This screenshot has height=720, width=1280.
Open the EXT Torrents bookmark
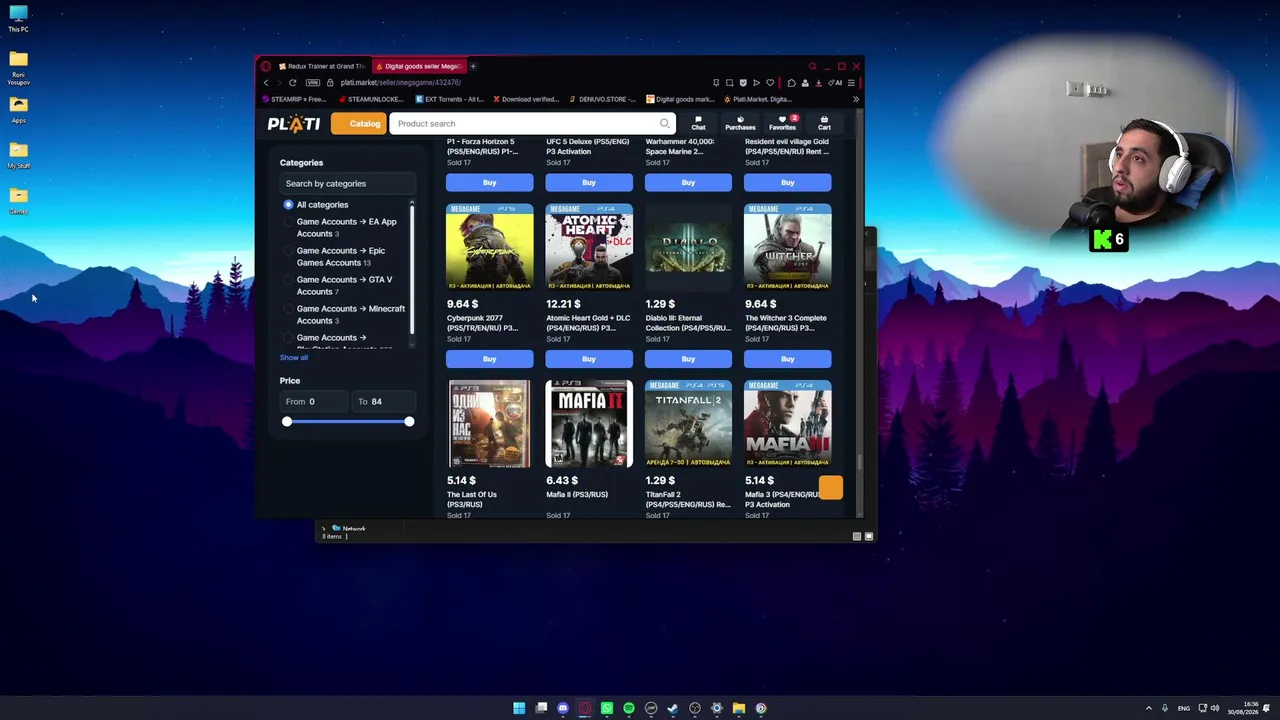(449, 99)
